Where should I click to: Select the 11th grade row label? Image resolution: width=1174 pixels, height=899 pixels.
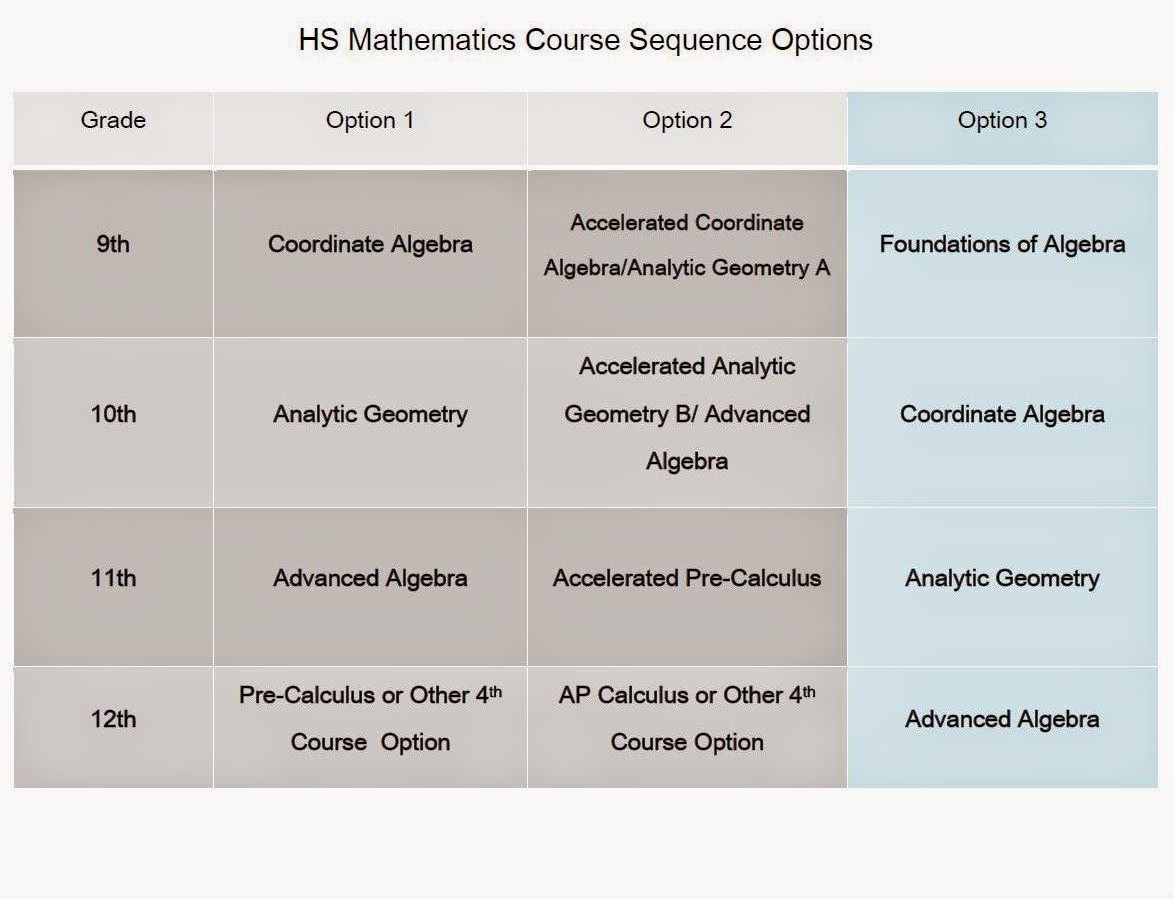click(x=113, y=578)
